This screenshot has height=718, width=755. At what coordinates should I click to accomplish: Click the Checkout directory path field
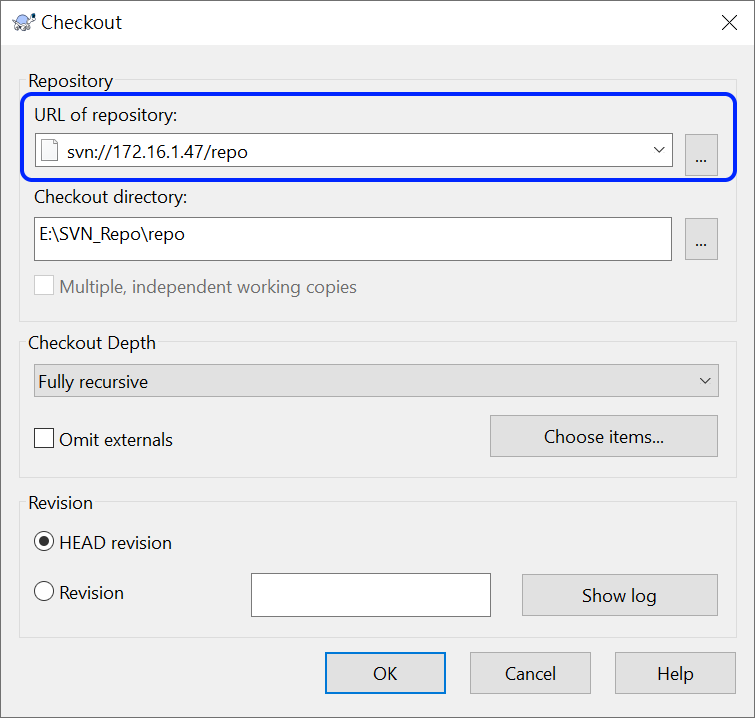[353, 239]
